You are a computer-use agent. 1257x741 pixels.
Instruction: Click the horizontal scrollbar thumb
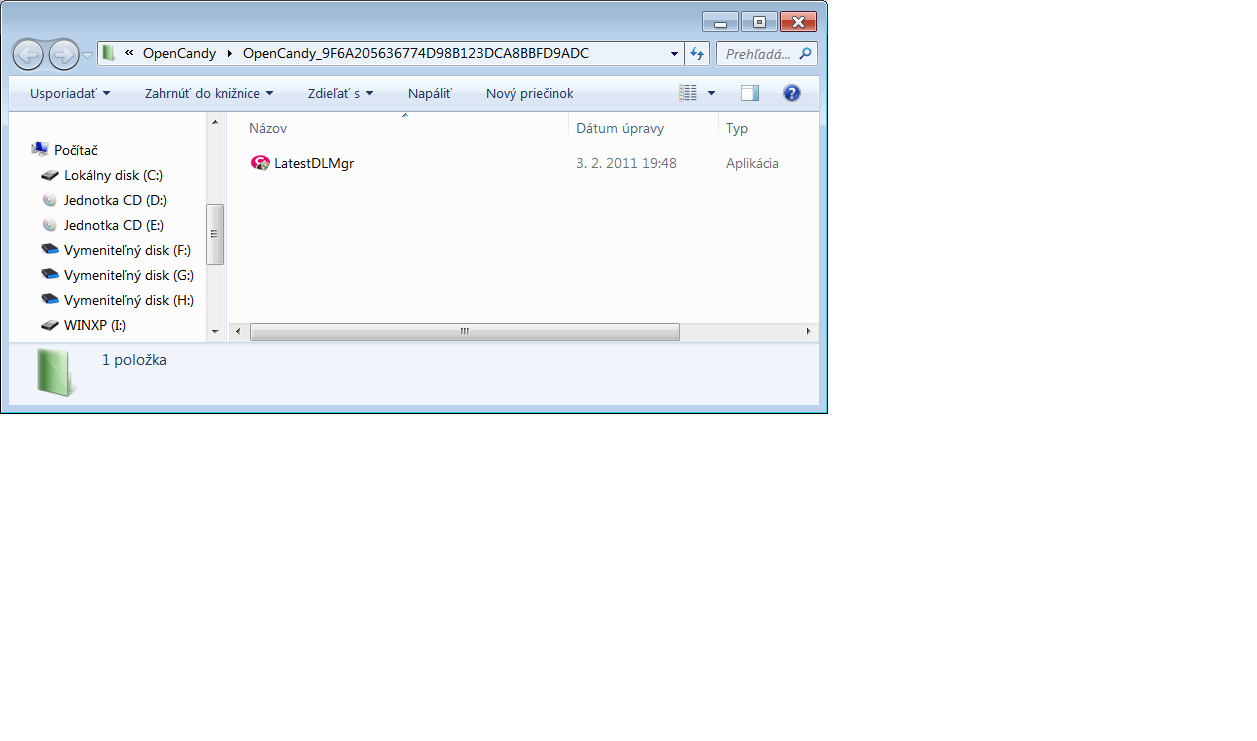[x=464, y=331]
